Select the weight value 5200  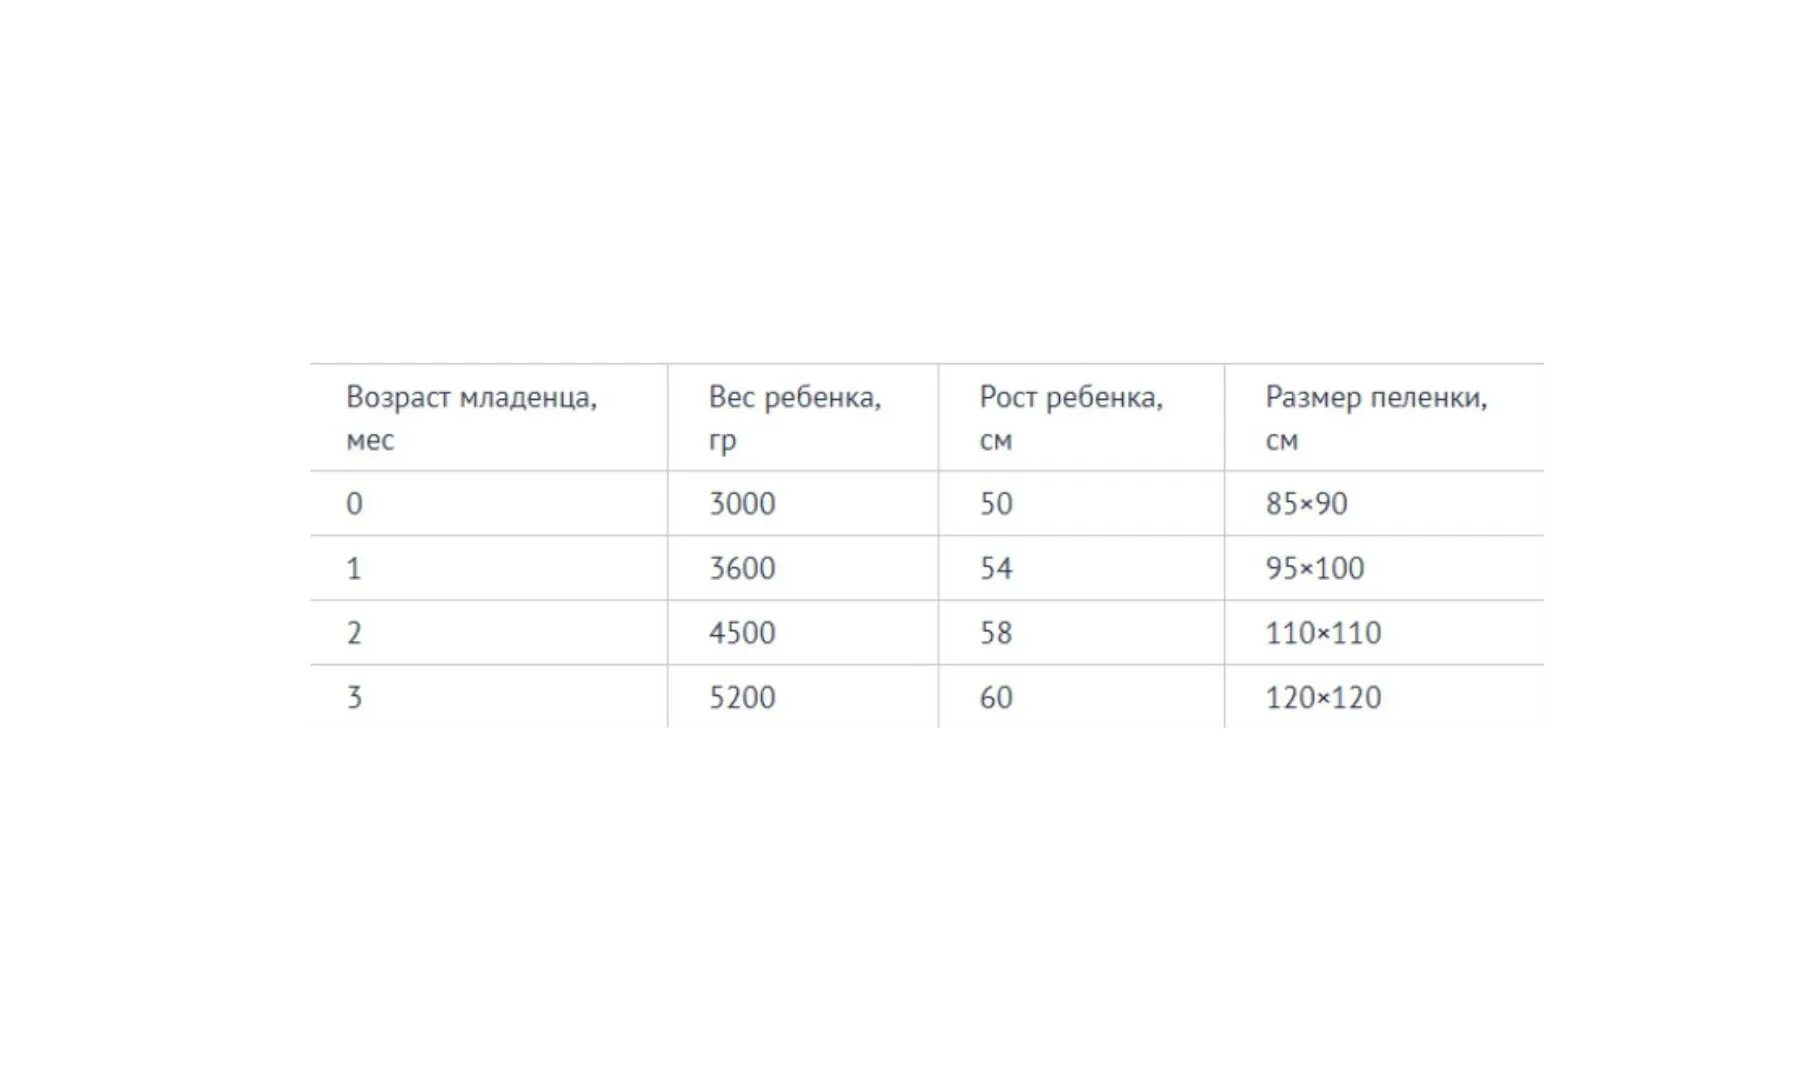pyautogui.click(x=803, y=697)
